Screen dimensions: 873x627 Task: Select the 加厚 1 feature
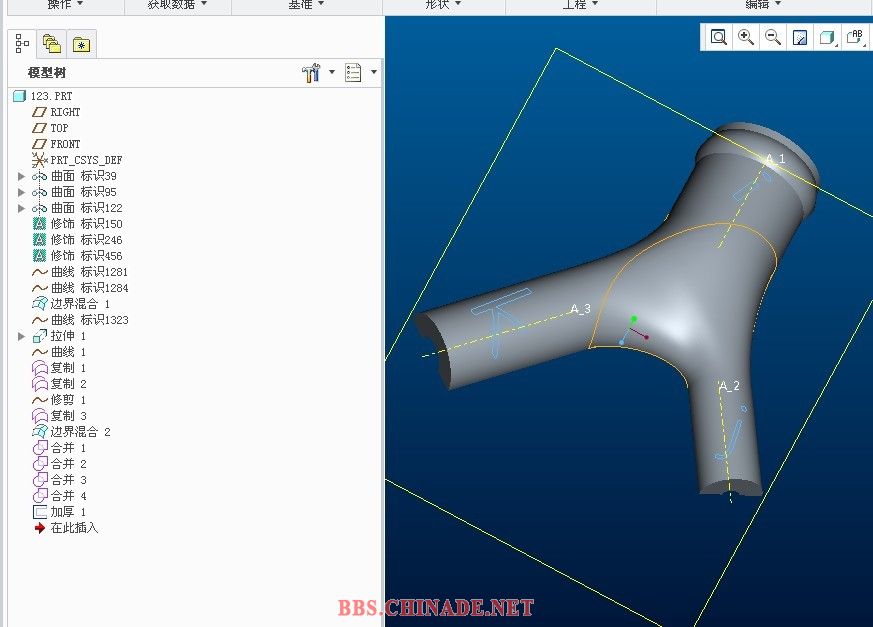point(68,512)
